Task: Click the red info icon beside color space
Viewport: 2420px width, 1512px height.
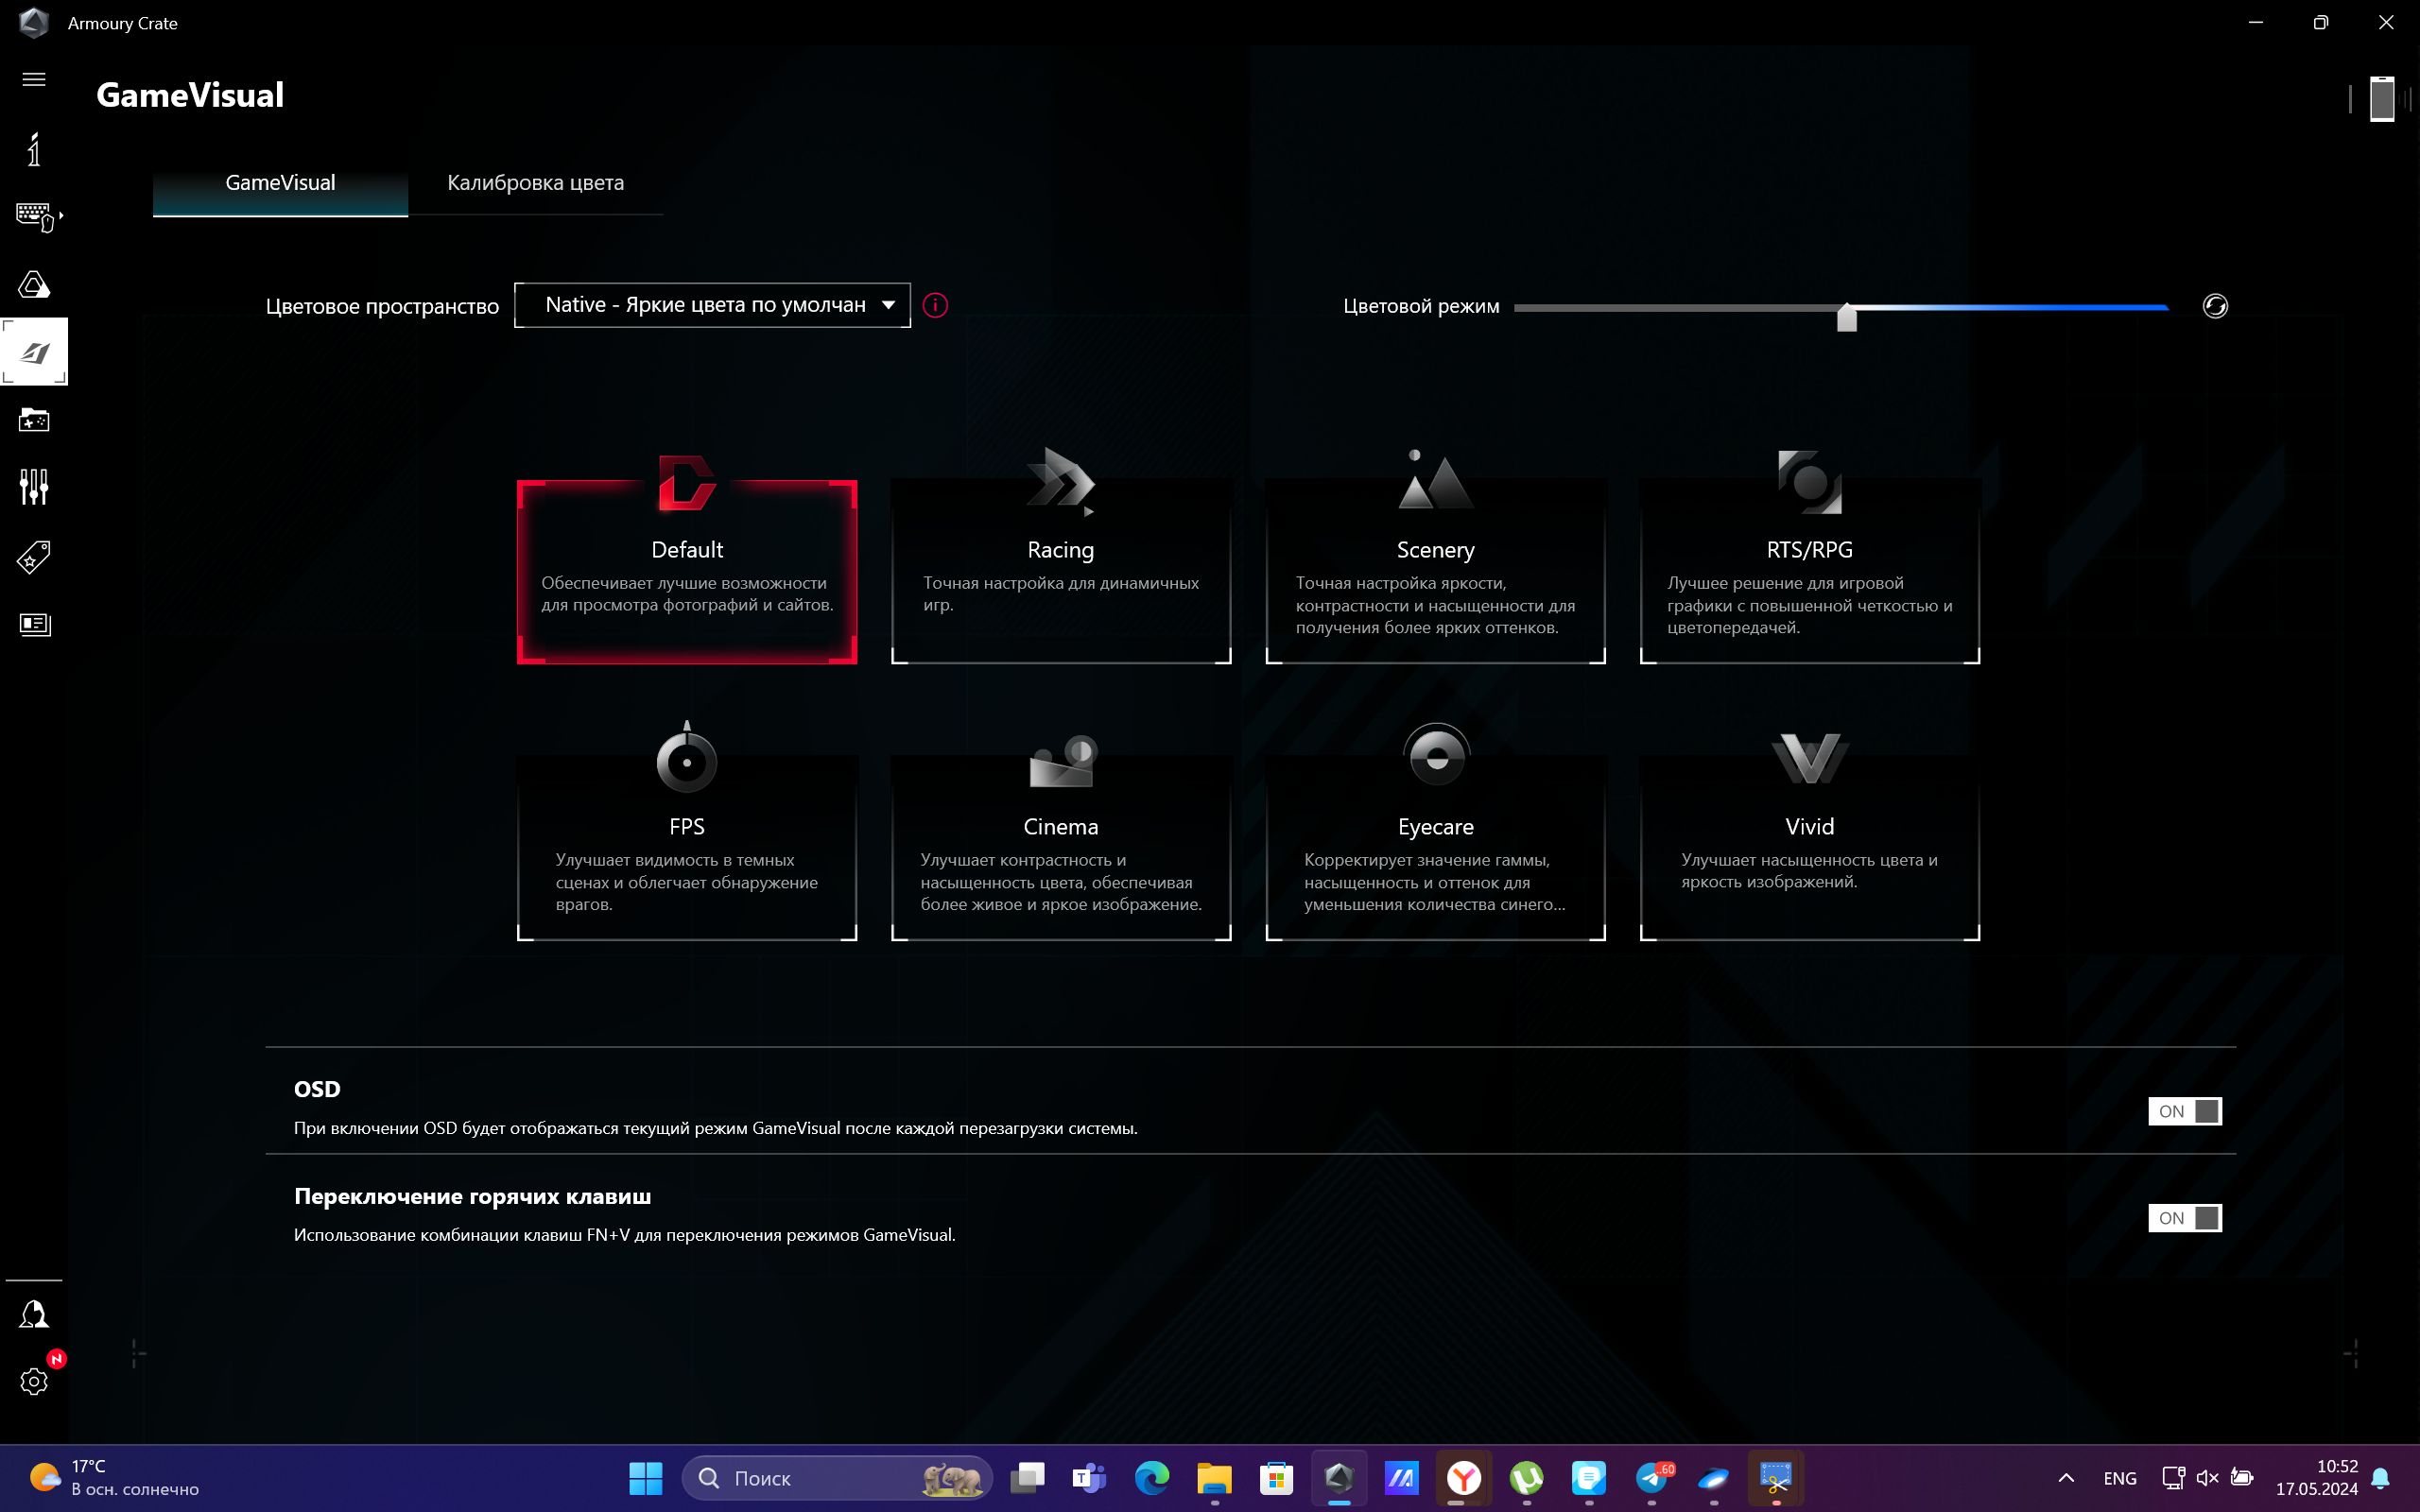Action: pyautogui.click(x=935, y=305)
